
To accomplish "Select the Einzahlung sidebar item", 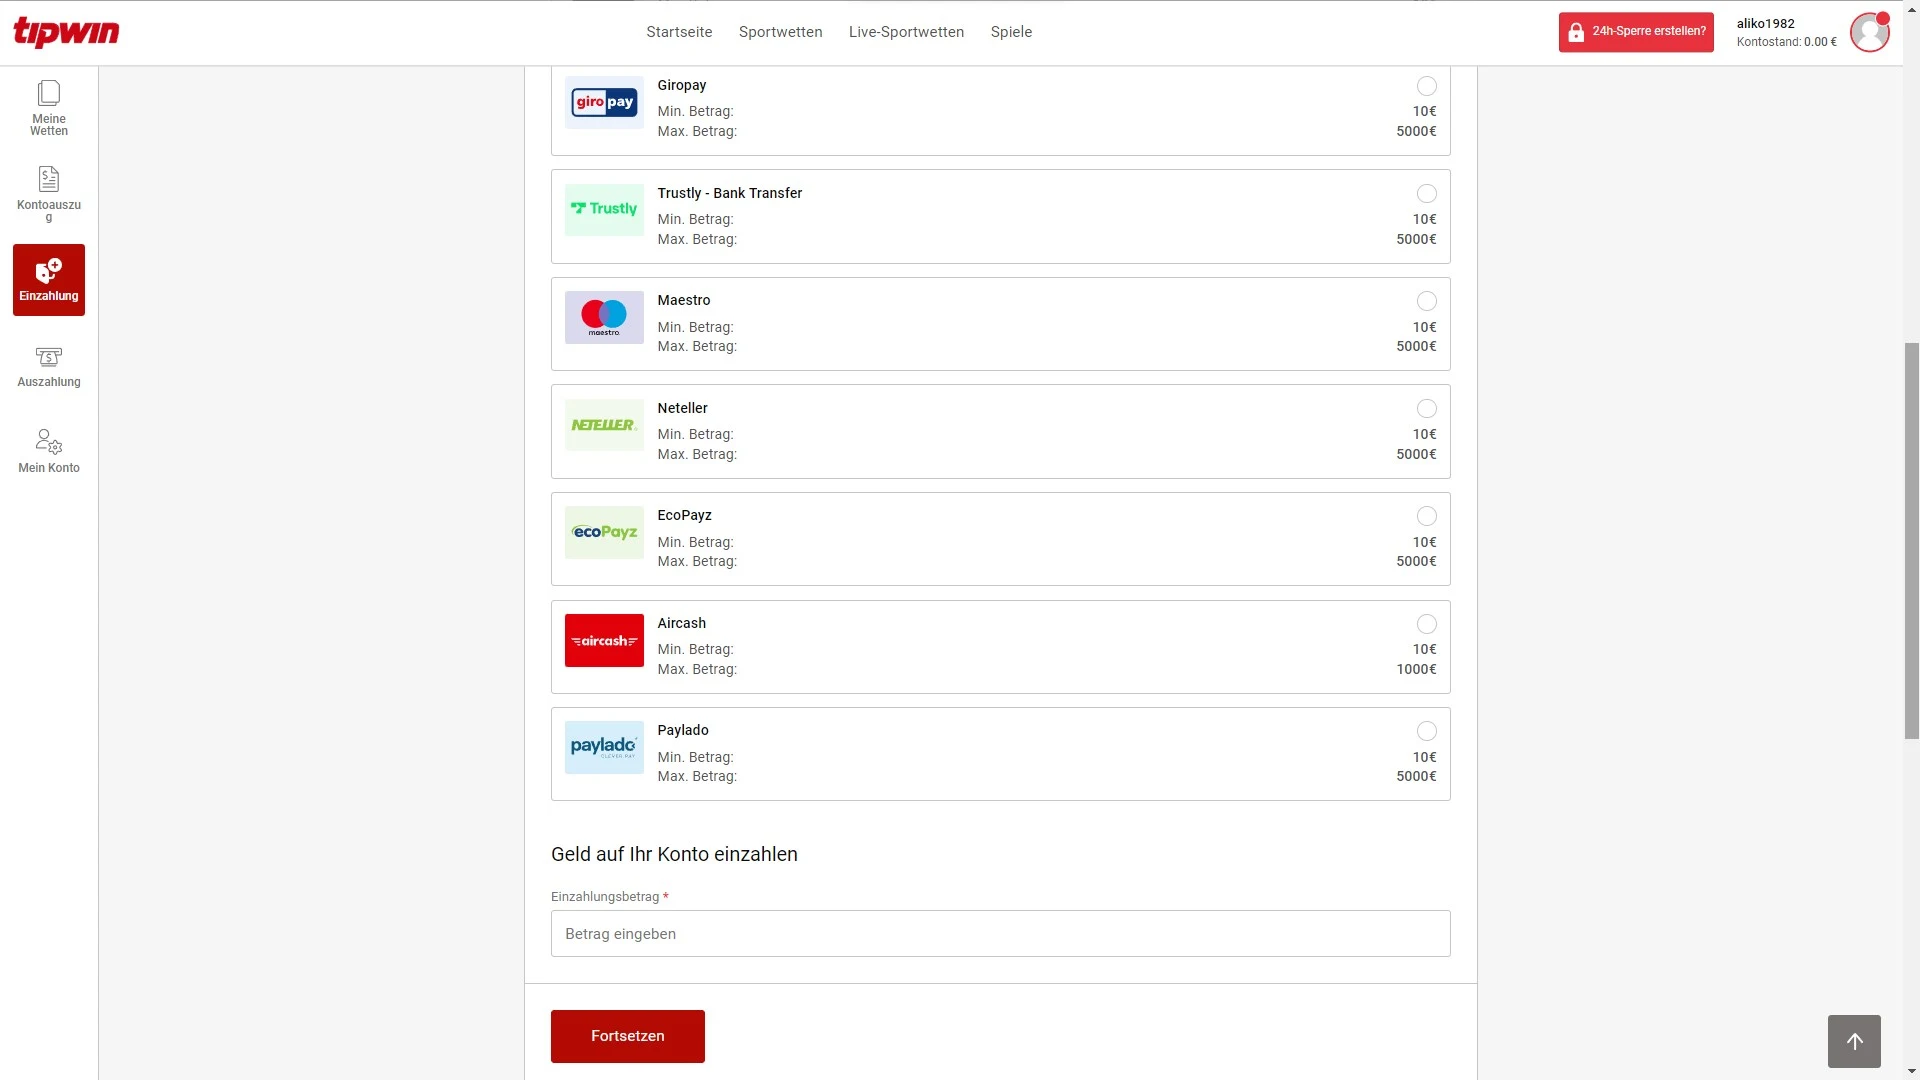I will [49, 280].
